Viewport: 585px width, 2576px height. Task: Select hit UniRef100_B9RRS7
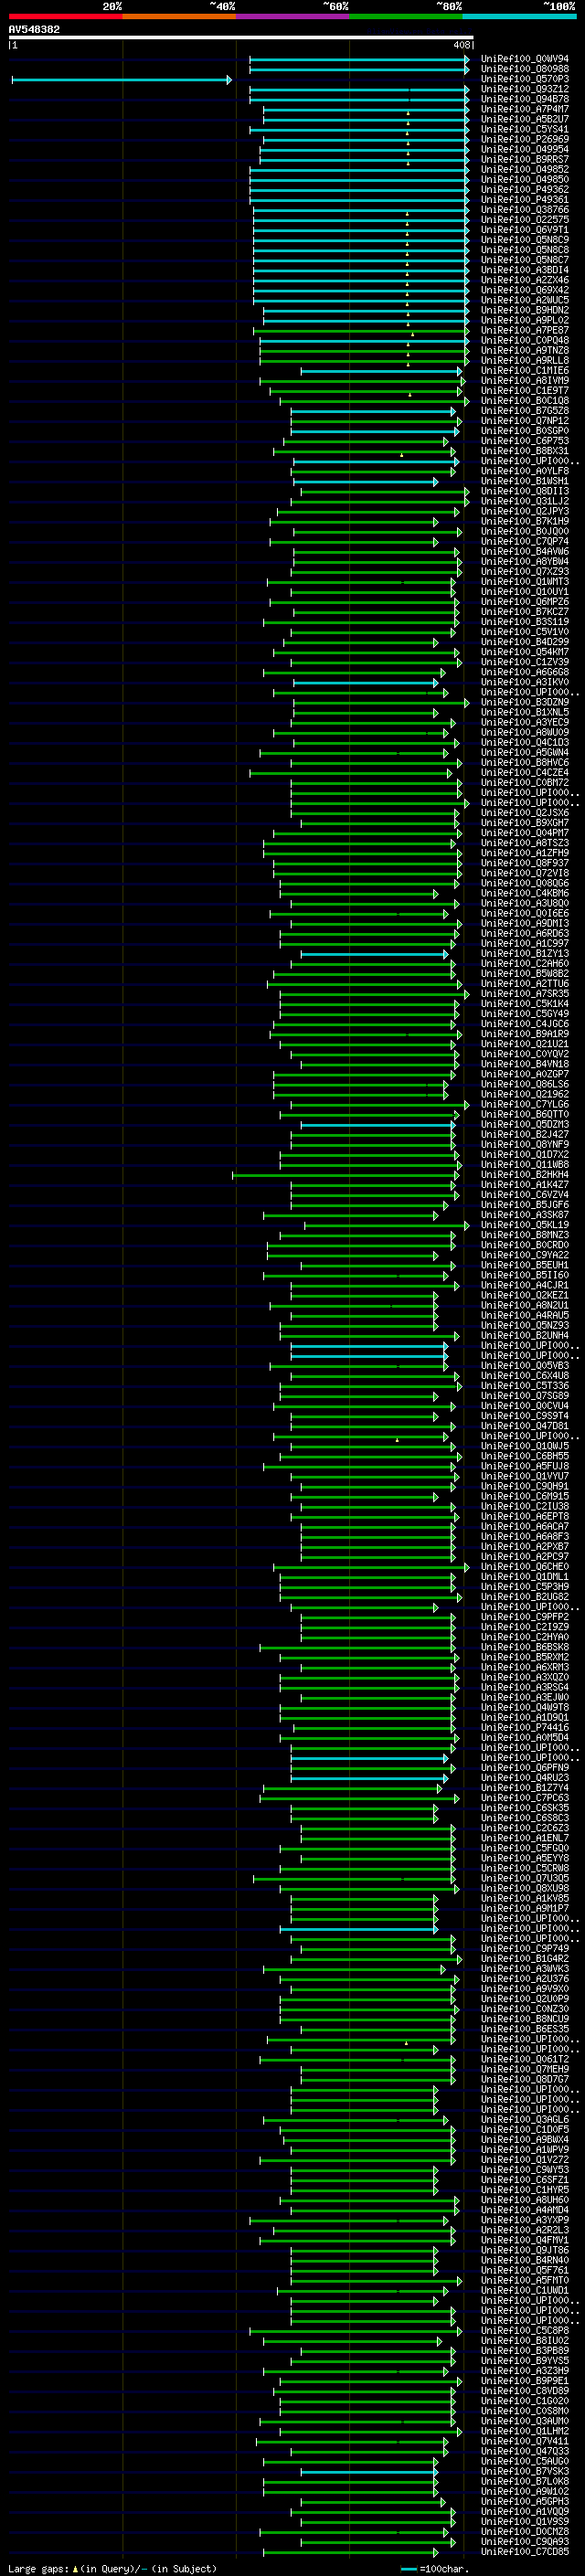(525, 159)
